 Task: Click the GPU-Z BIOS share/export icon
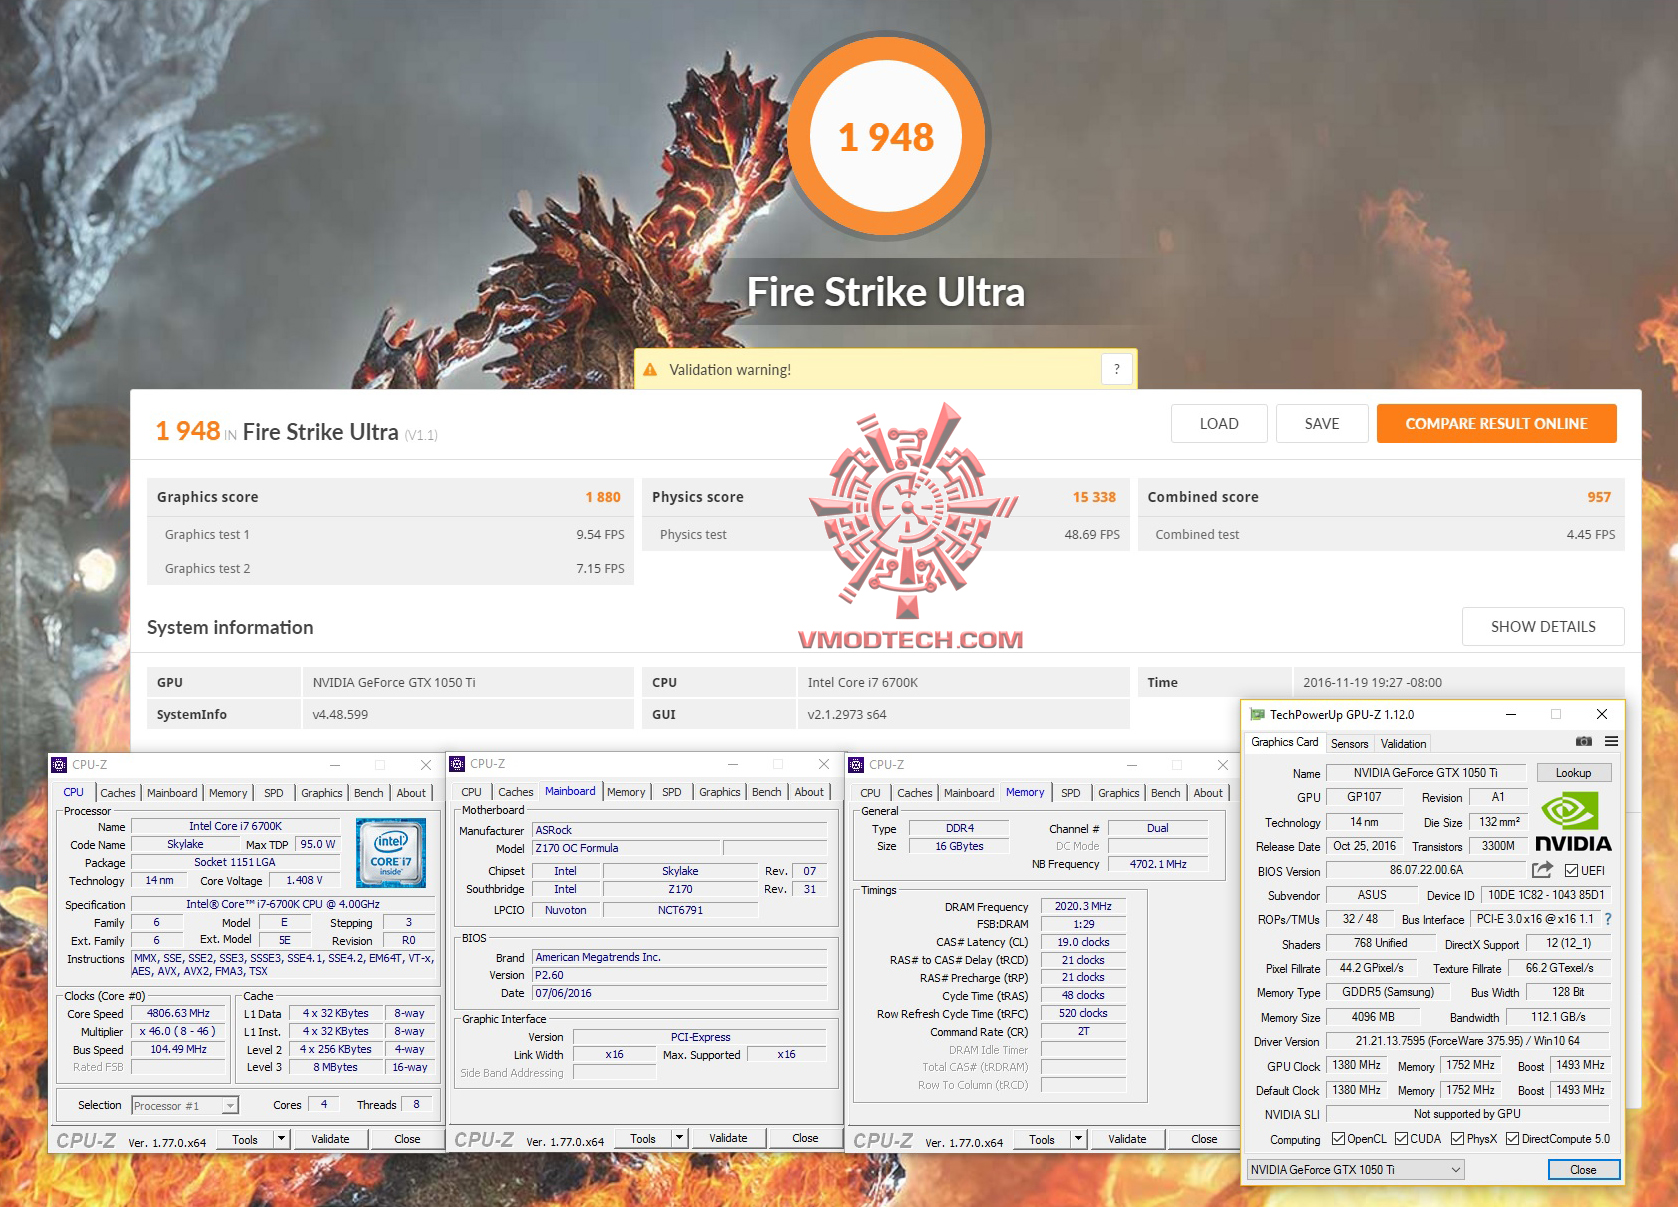click(x=1543, y=870)
